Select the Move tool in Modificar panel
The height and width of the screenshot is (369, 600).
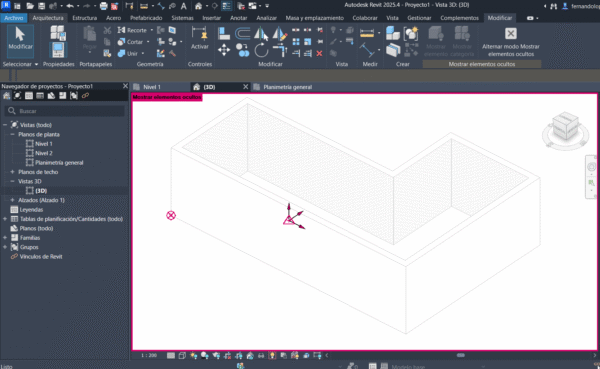224,50
